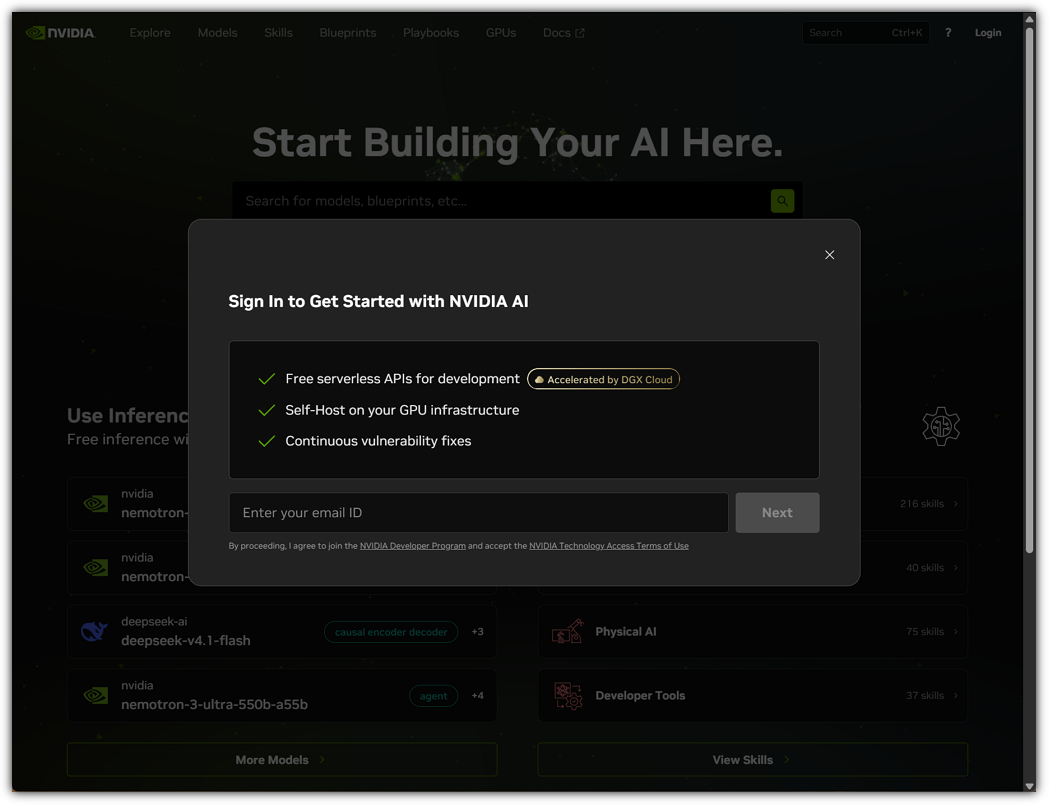Click the Login link

[987, 33]
